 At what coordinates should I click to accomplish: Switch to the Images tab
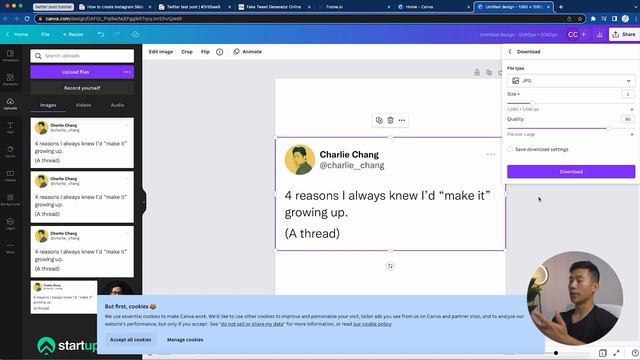[48, 105]
